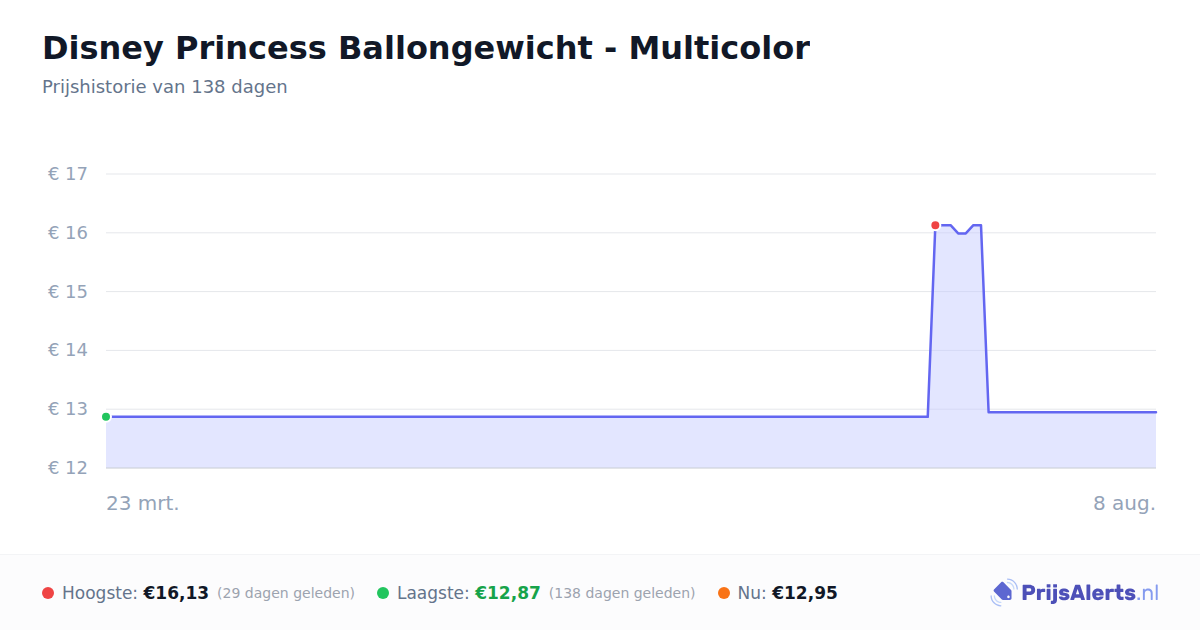Select the € 14 axis label
1200x630 pixels.
pos(68,350)
